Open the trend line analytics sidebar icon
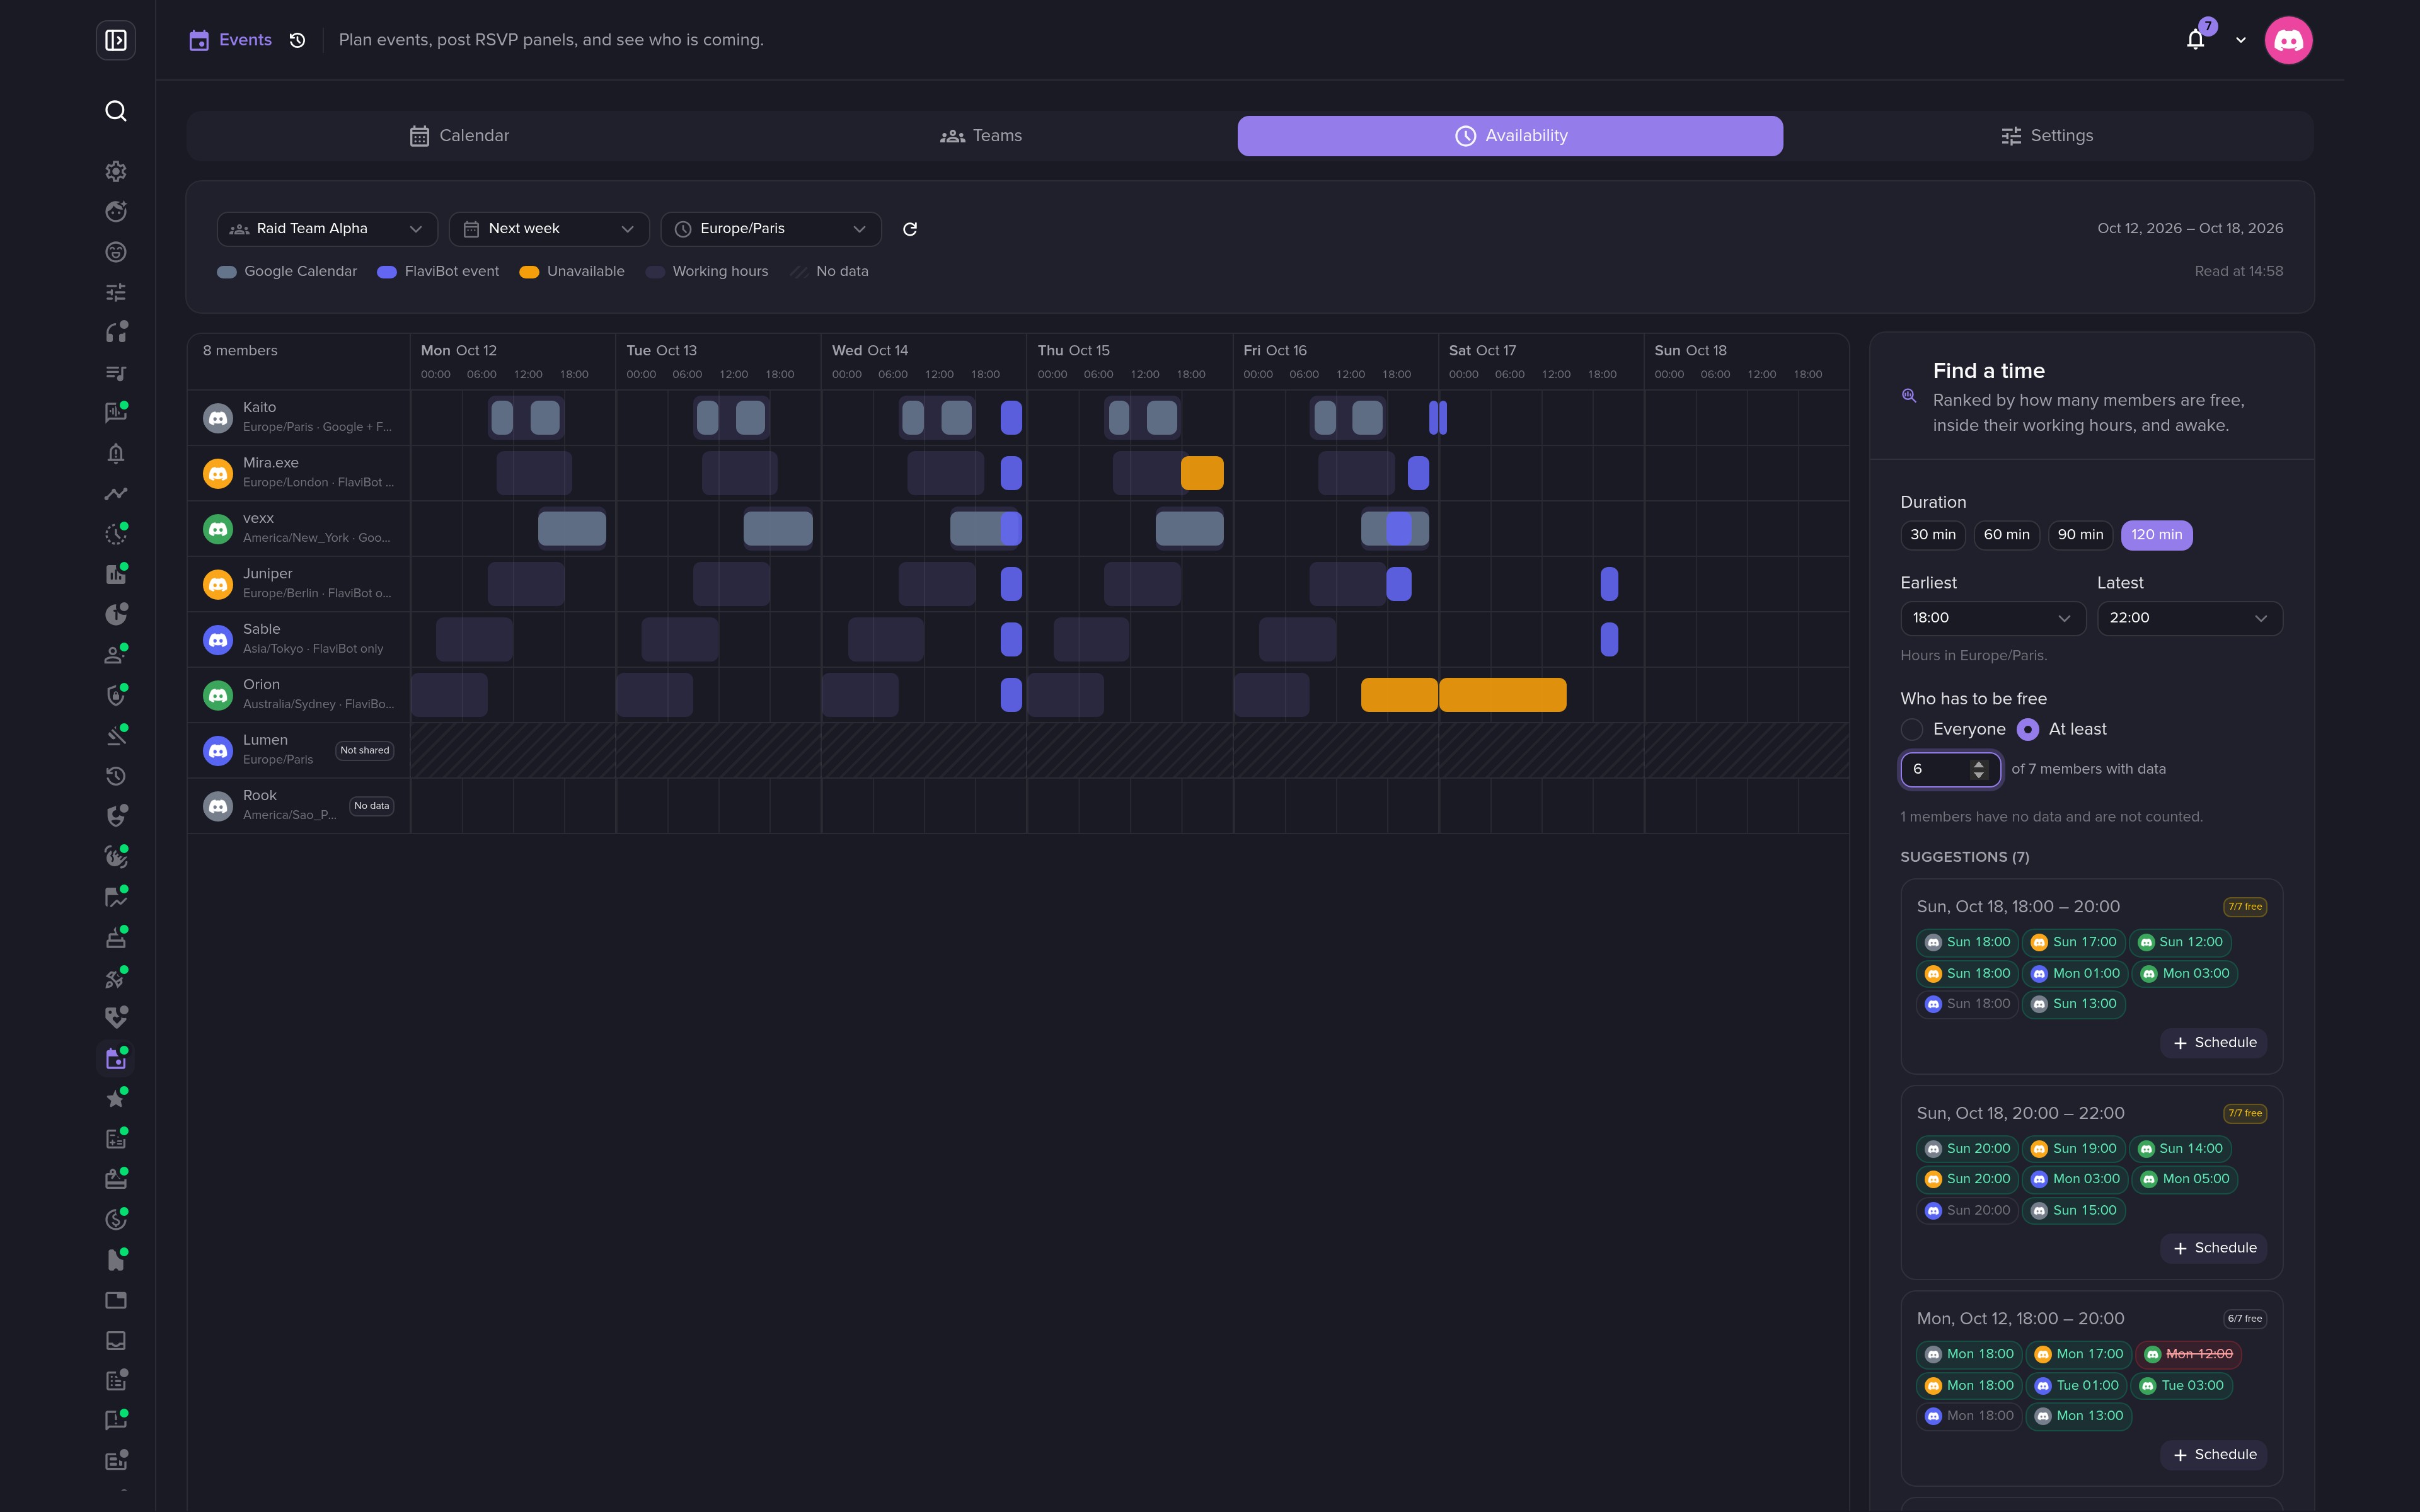The height and width of the screenshot is (1512, 2420). point(116,494)
